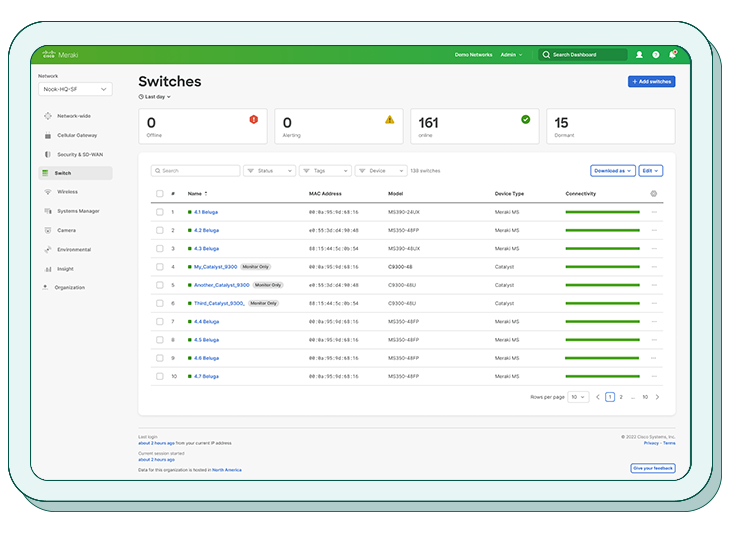Open the user account icon
Image resolution: width=730 pixels, height=536 pixels.
pyautogui.click(x=639, y=54)
